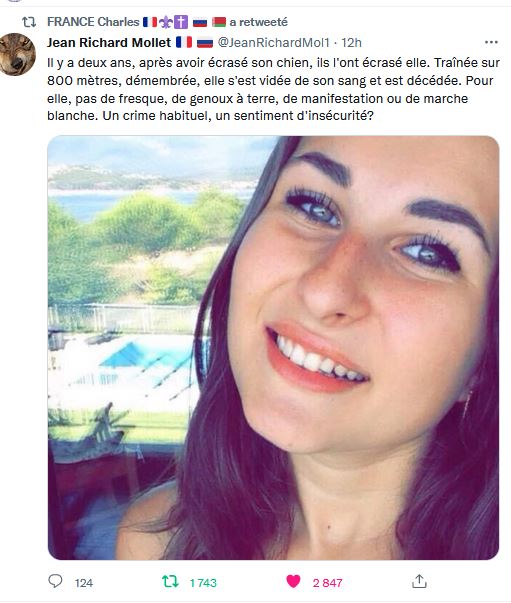Image resolution: width=511 pixels, height=603 pixels.
Task: Unlike the tweet via pink heart icon
Action: (293, 581)
